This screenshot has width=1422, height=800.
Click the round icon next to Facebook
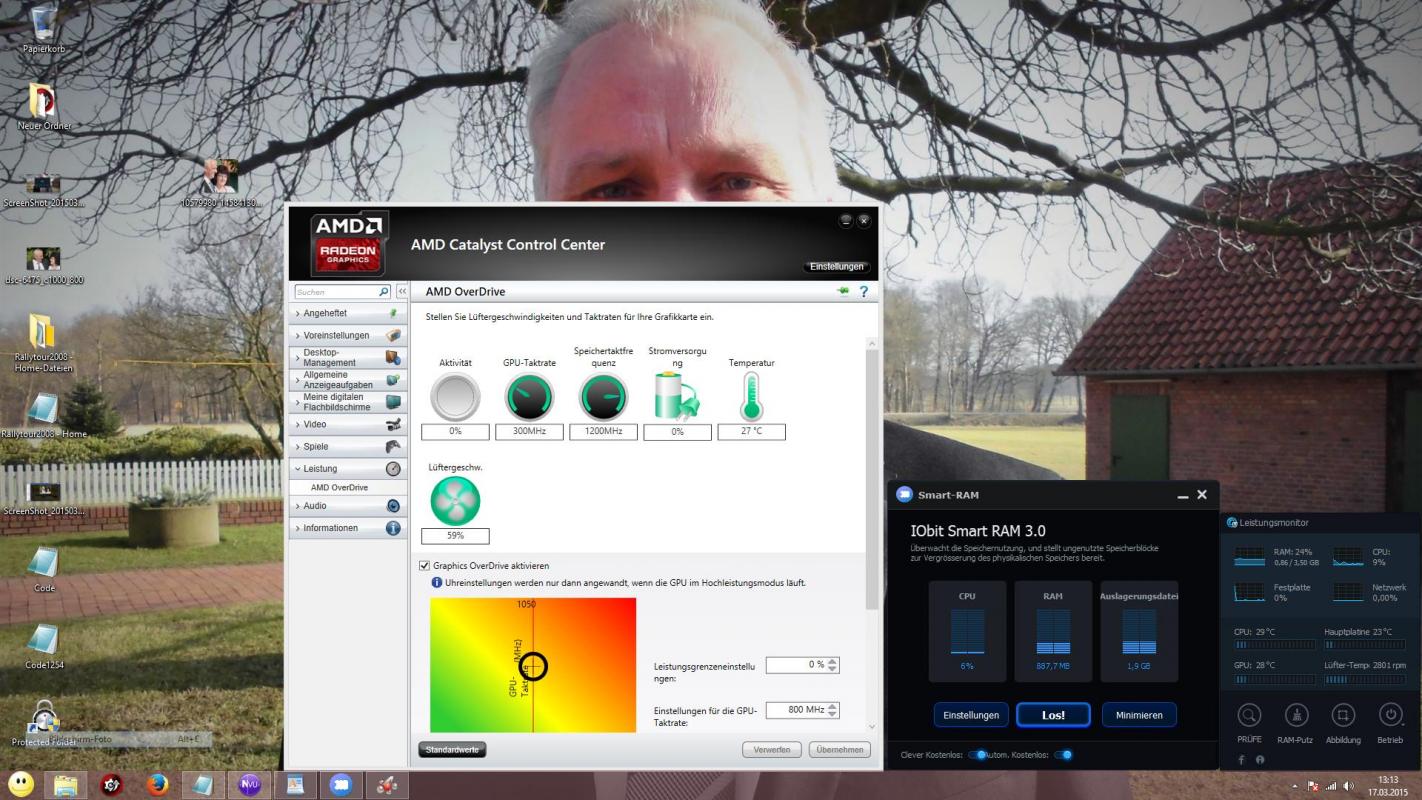[x=1260, y=760]
